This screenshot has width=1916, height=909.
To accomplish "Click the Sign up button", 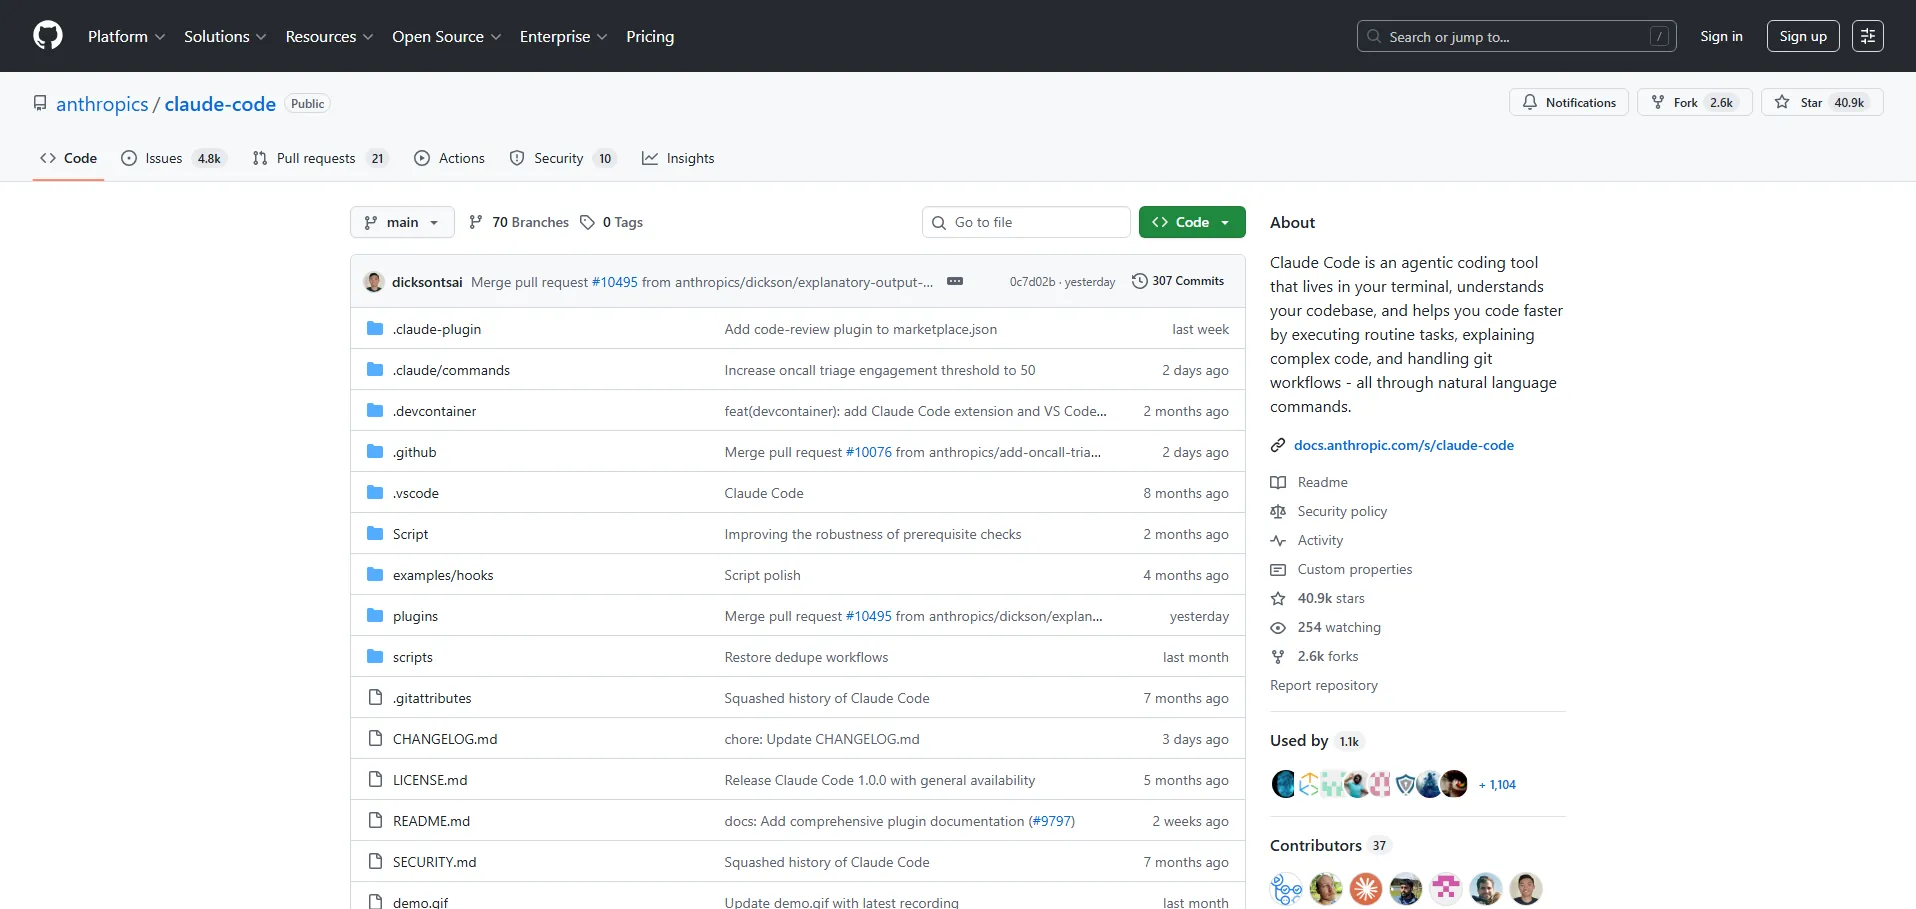I will pos(1802,36).
